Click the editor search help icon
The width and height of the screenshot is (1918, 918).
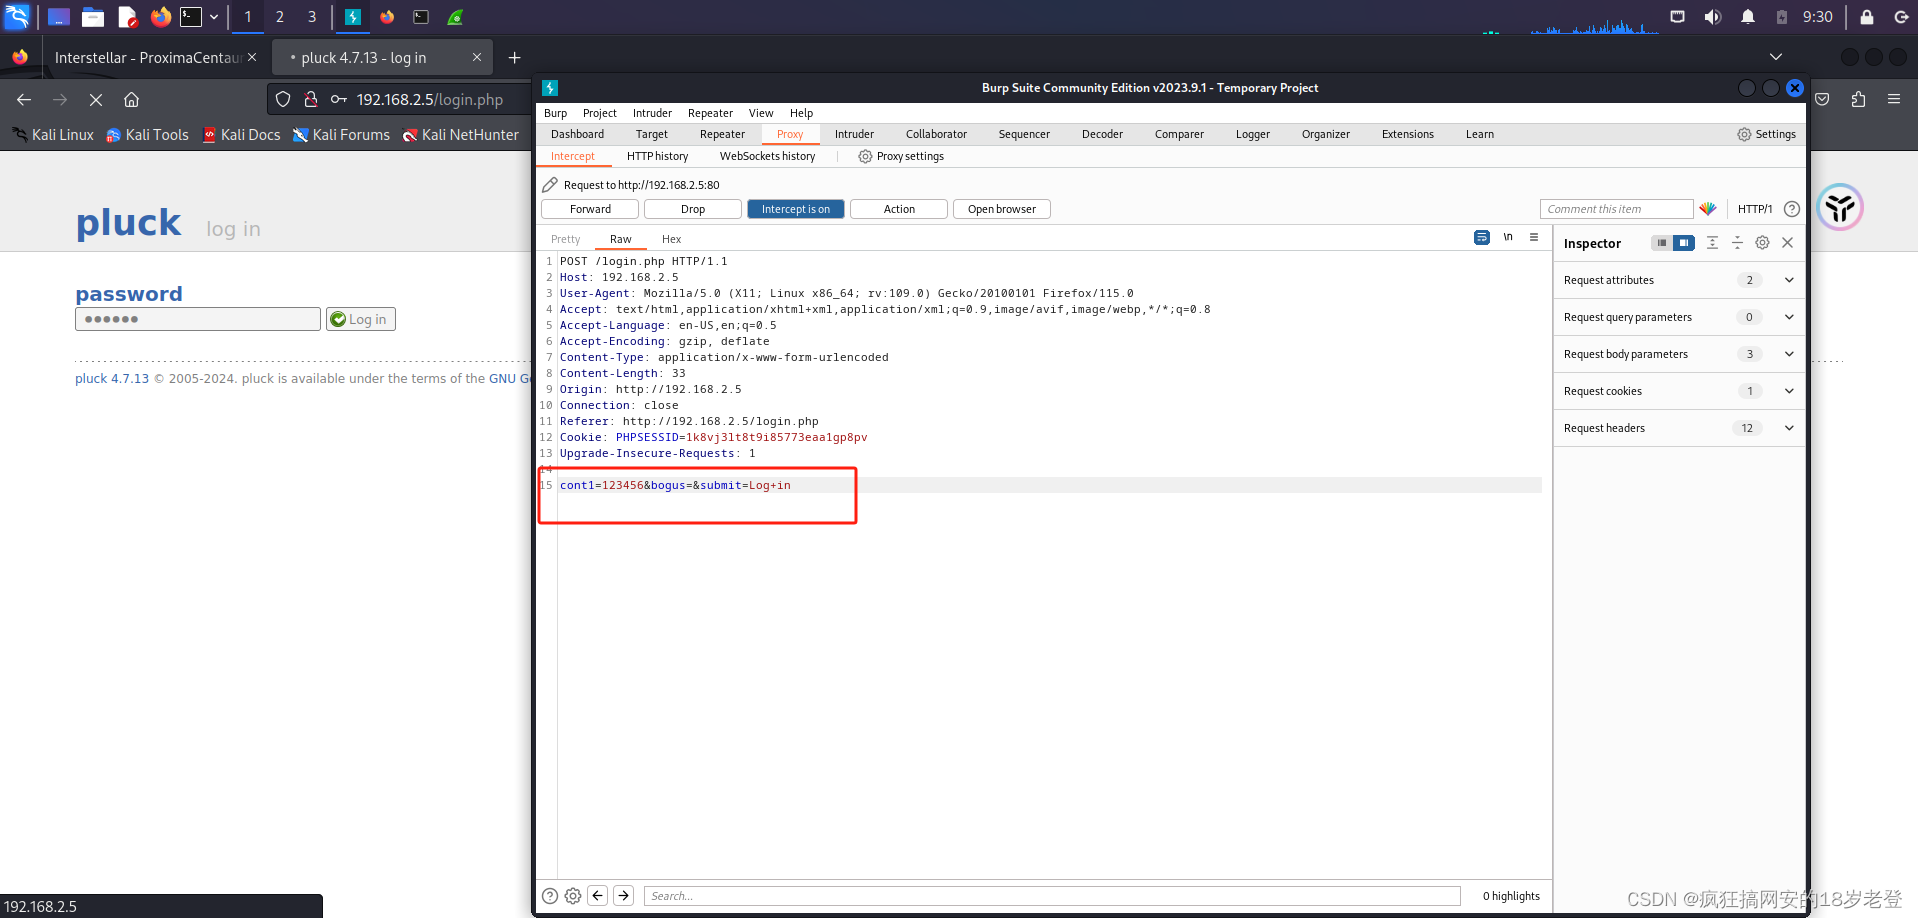click(550, 896)
